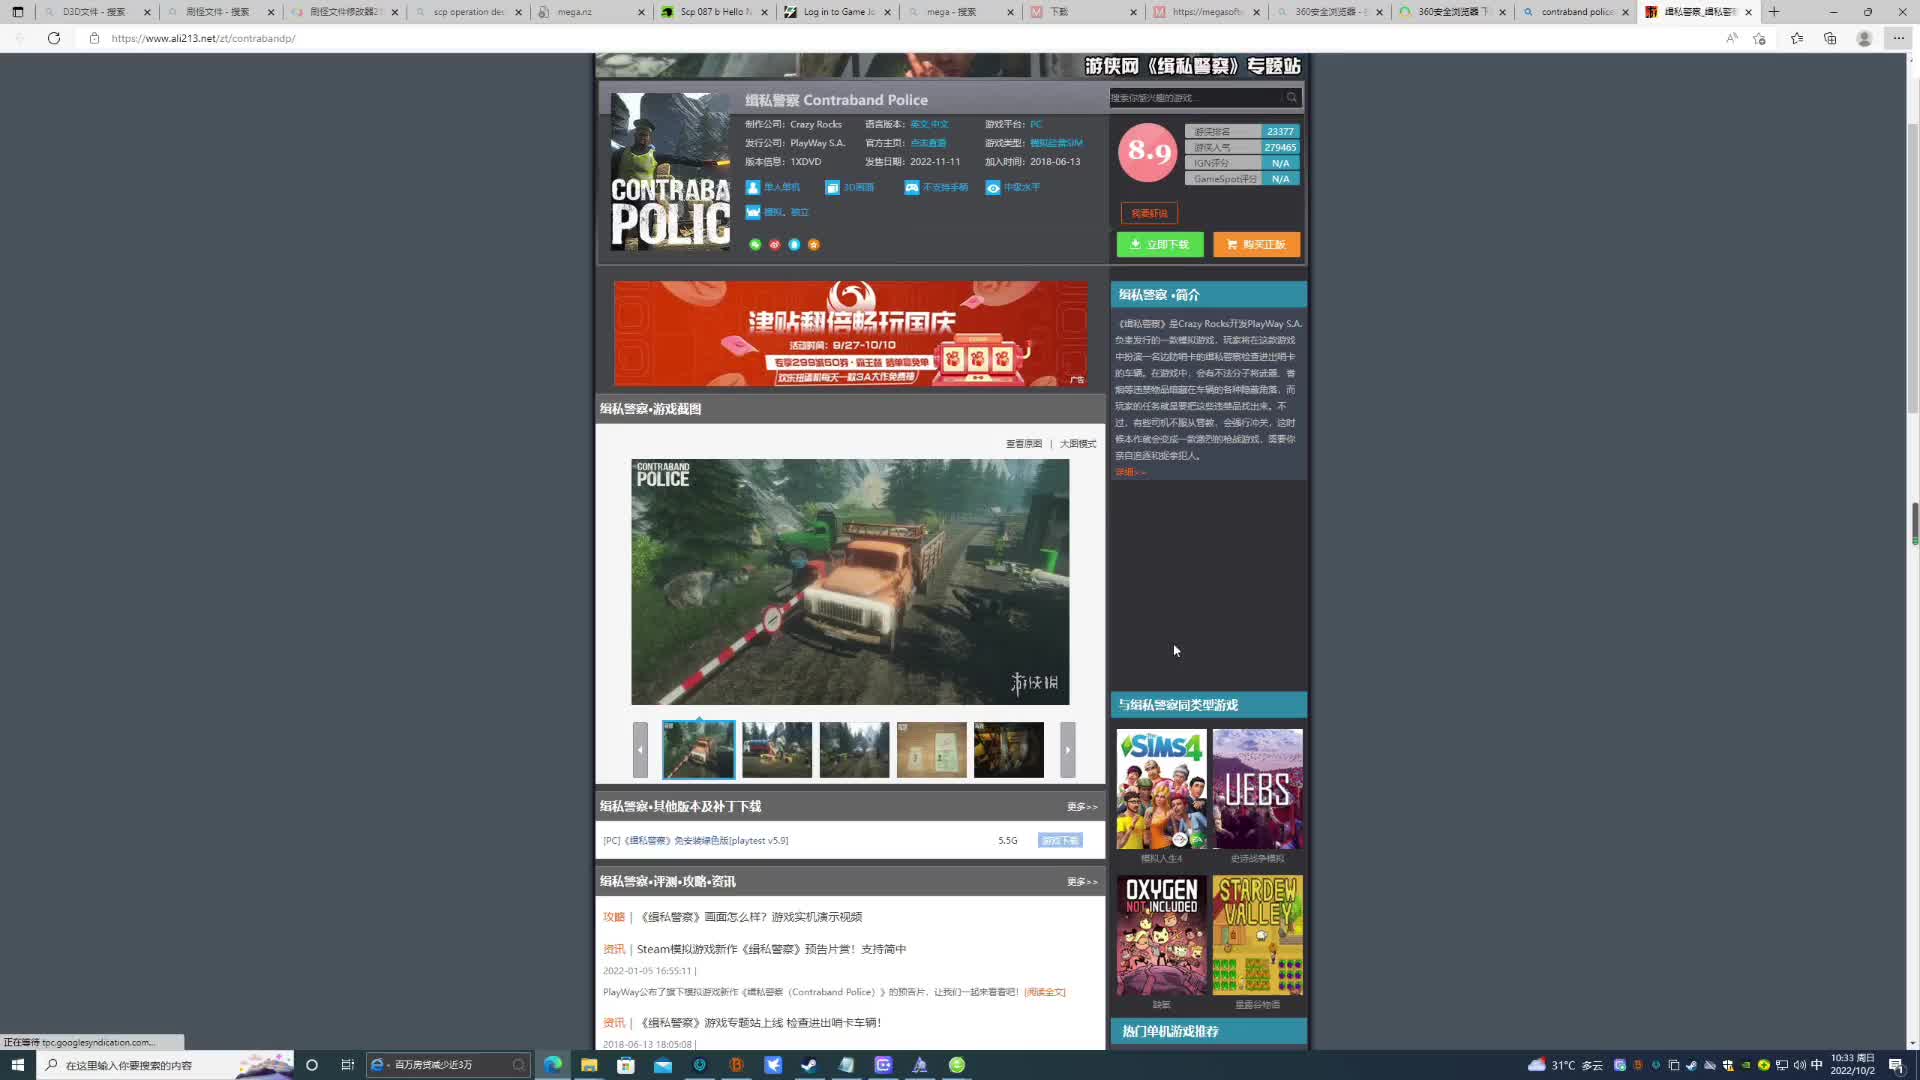Share via the blue QQ icon
Image resolution: width=1920 pixels, height=1080 pixels.
(794, 244)
